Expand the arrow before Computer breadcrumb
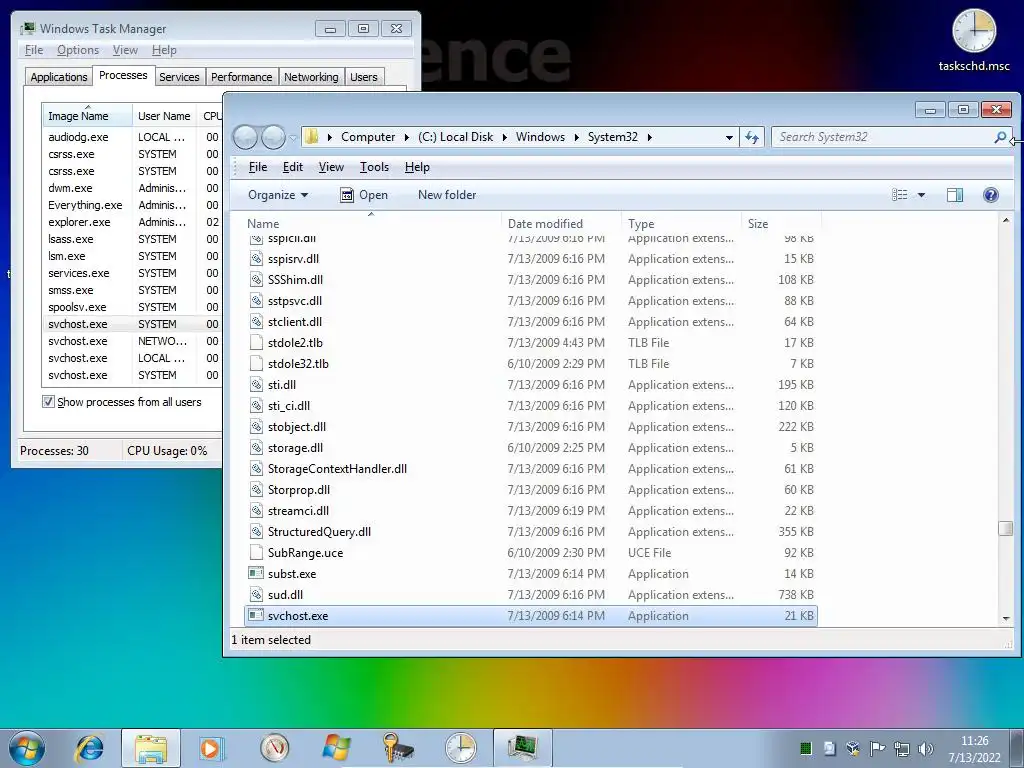Screen dimensions: 1024x768 click(x=330, y=137)
